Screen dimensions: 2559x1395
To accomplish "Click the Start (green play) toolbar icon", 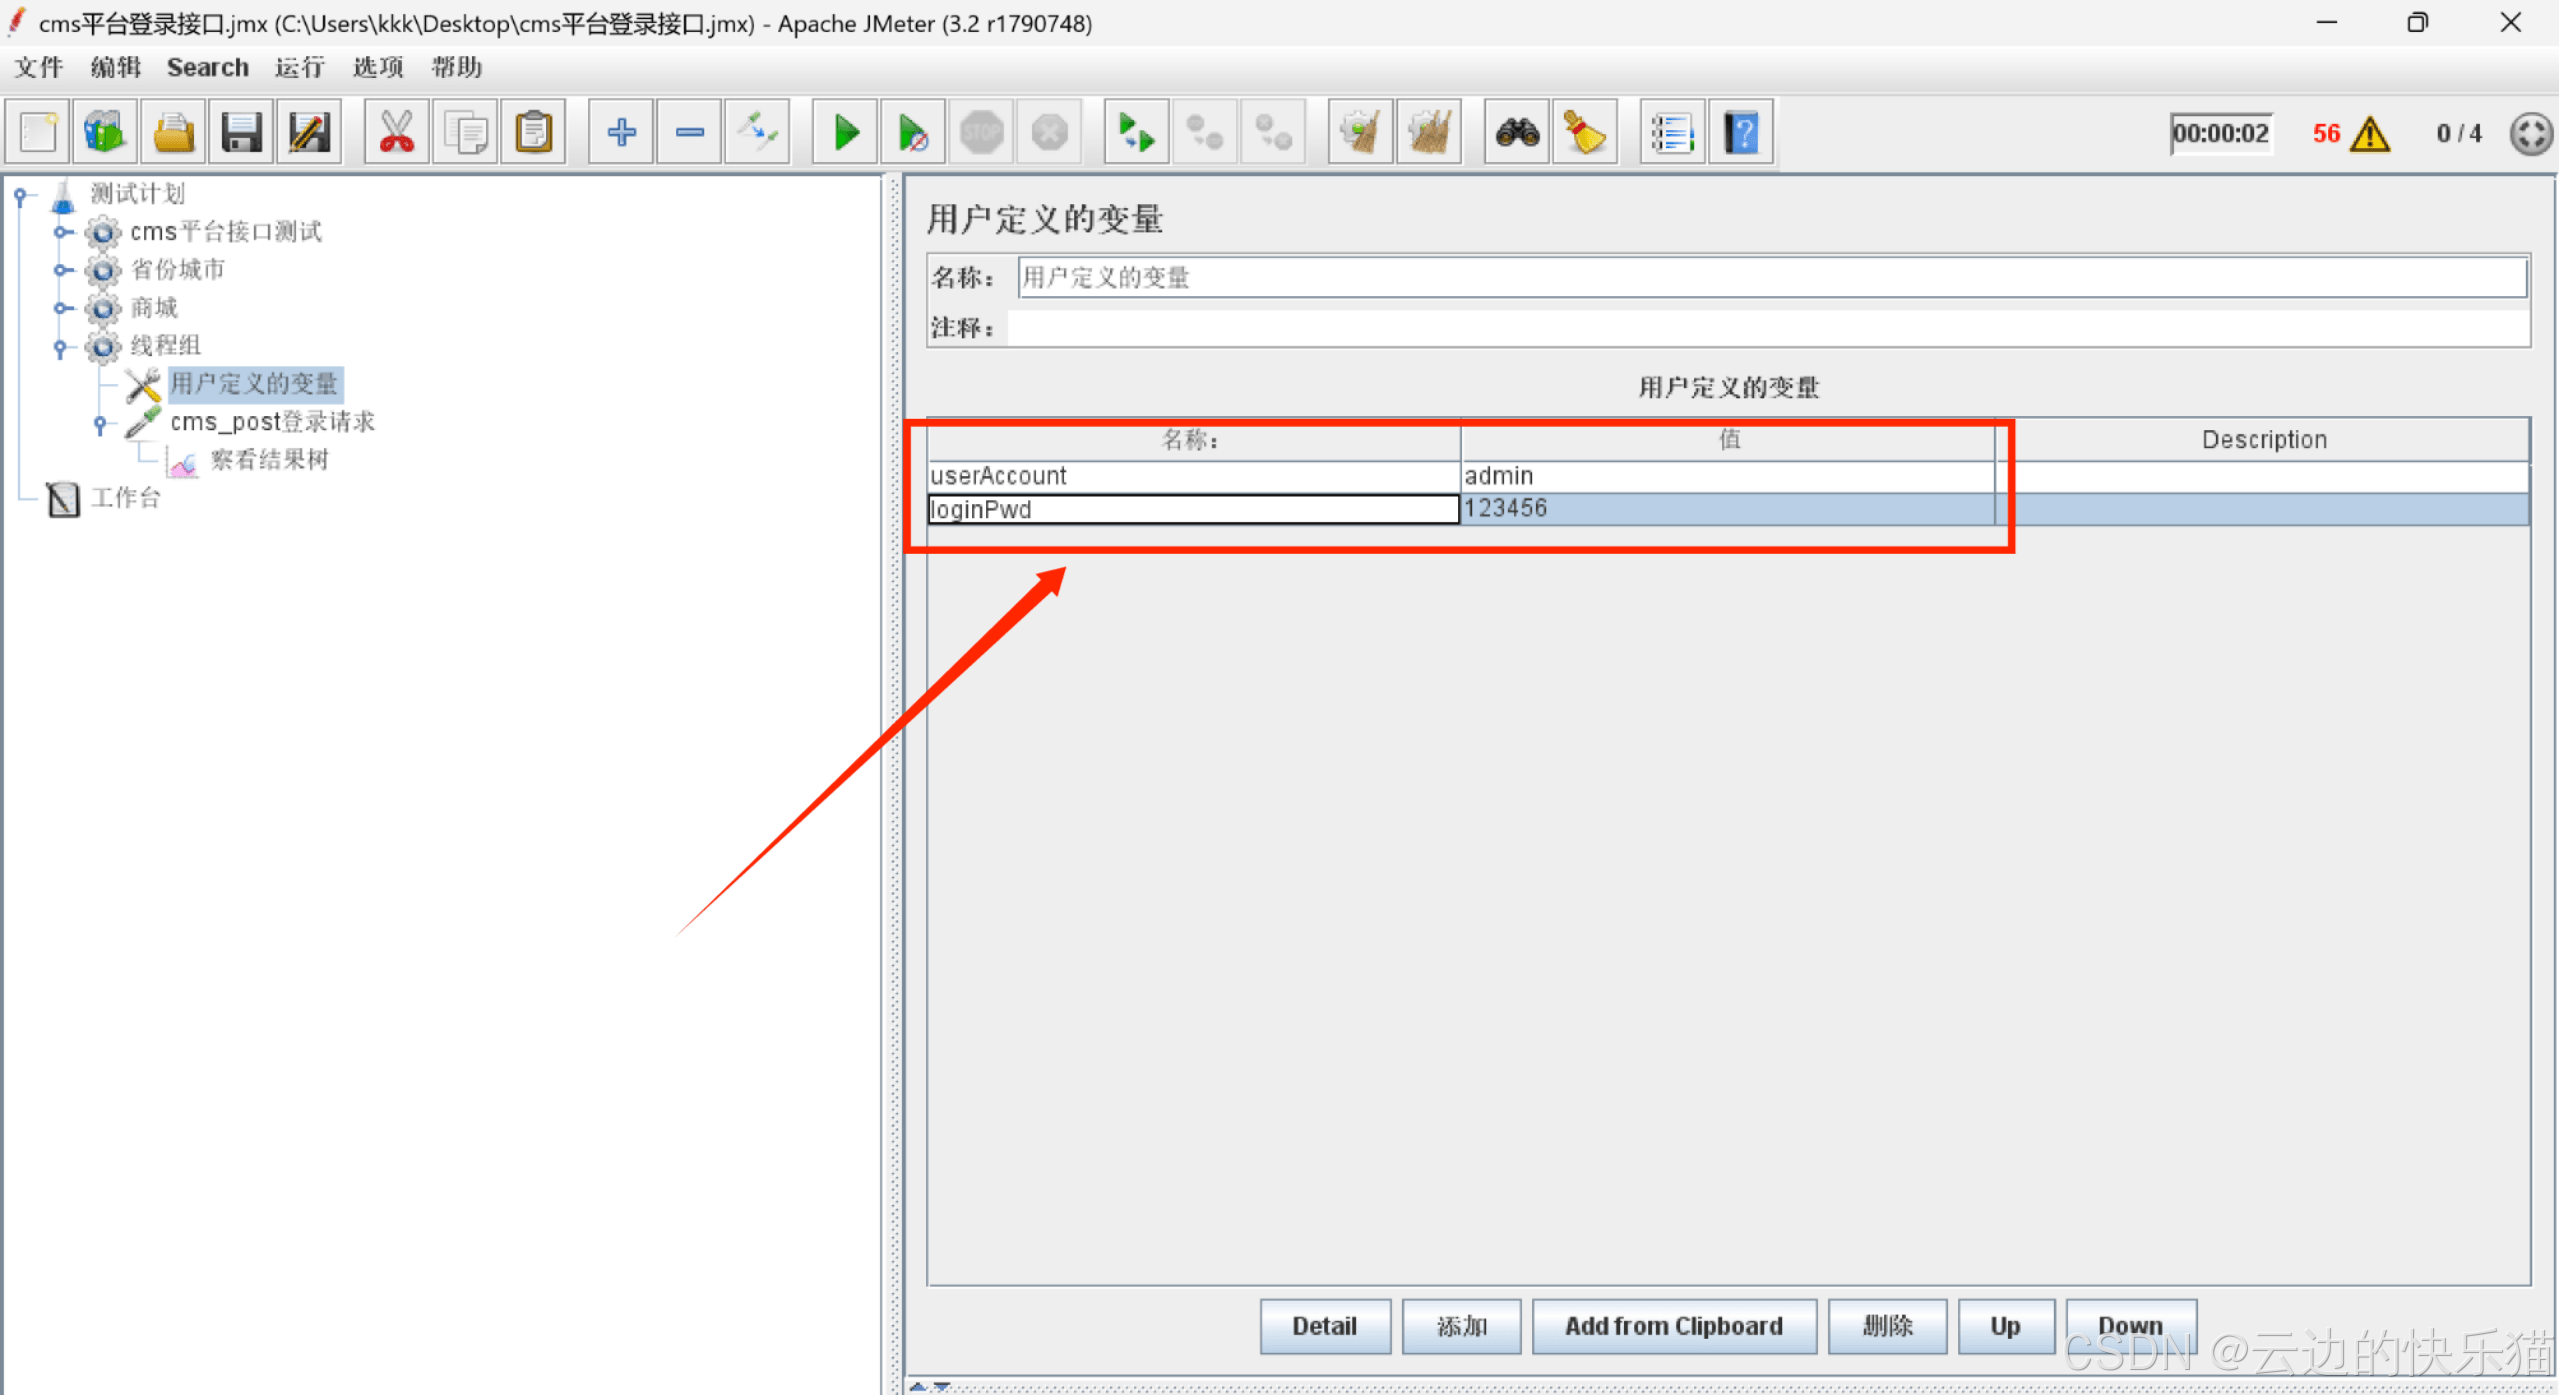I will 845,132.
